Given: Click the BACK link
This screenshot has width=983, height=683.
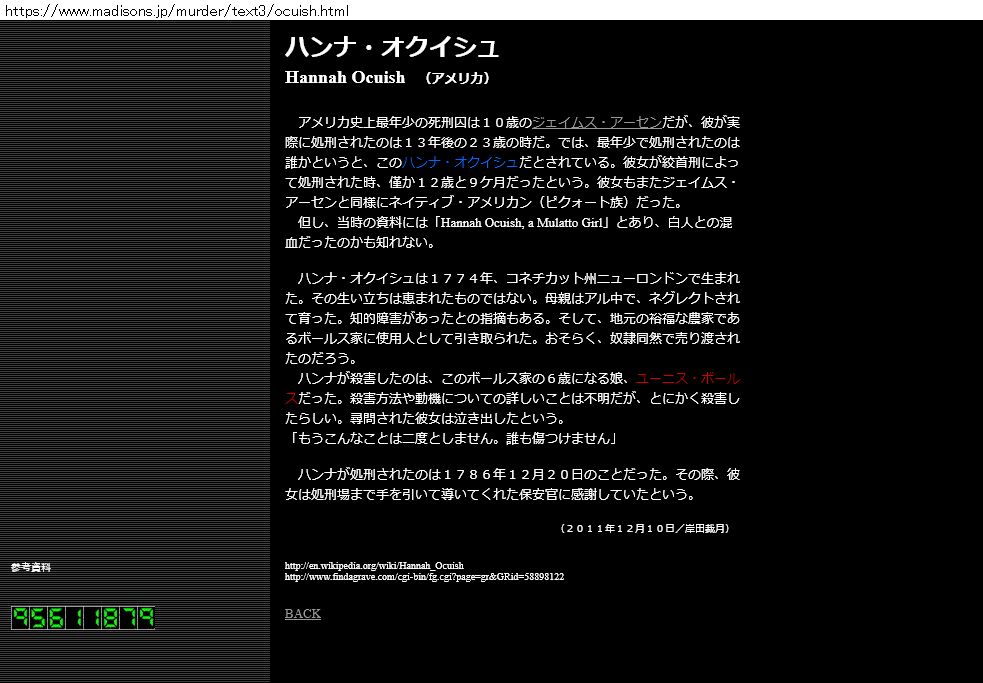Looking at the screenshot, I should [x=302, y=613].
